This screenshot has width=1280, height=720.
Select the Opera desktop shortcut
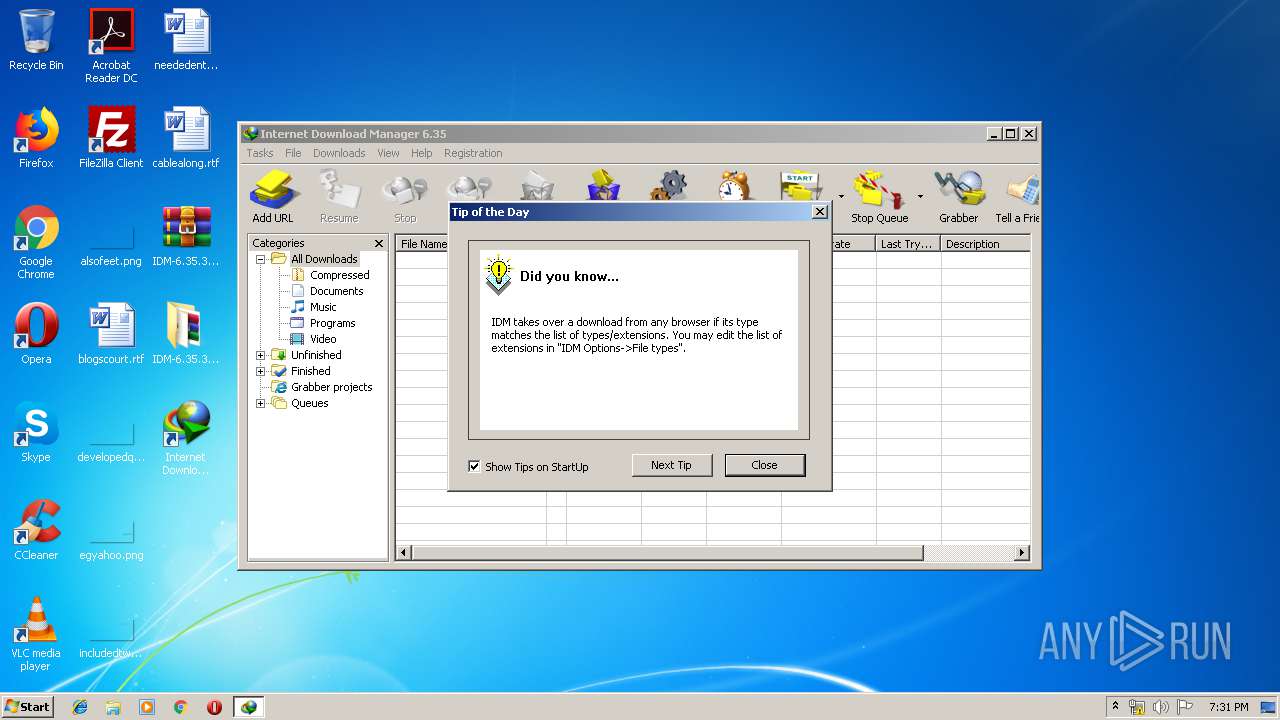[x=36, y=334]
